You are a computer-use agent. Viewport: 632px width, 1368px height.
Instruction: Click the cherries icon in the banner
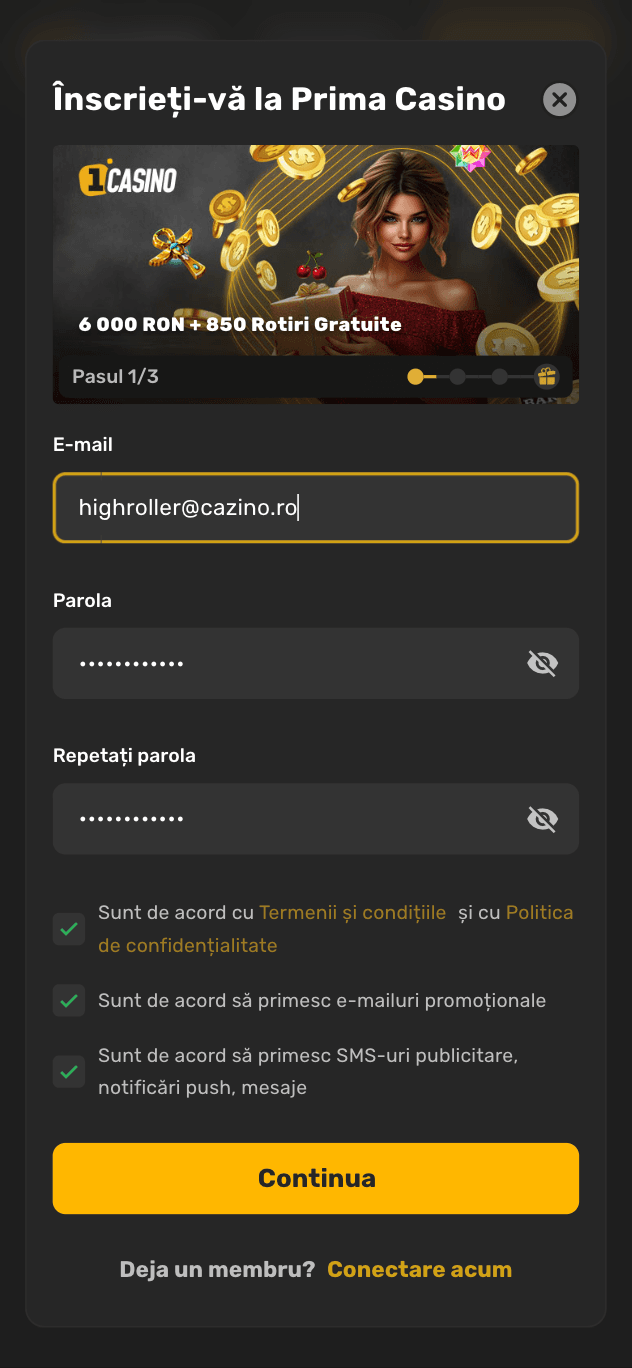(x=311, y=265)
